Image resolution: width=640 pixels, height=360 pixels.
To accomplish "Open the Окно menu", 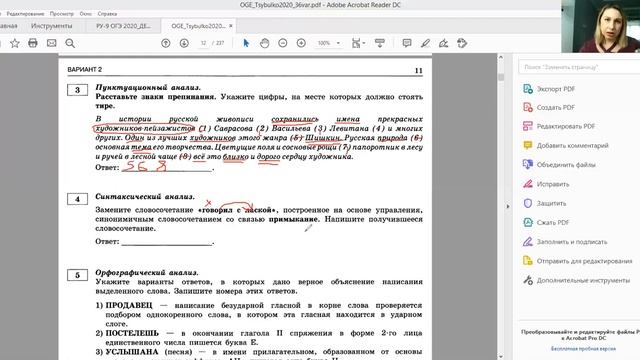I will tap(85, 13).
